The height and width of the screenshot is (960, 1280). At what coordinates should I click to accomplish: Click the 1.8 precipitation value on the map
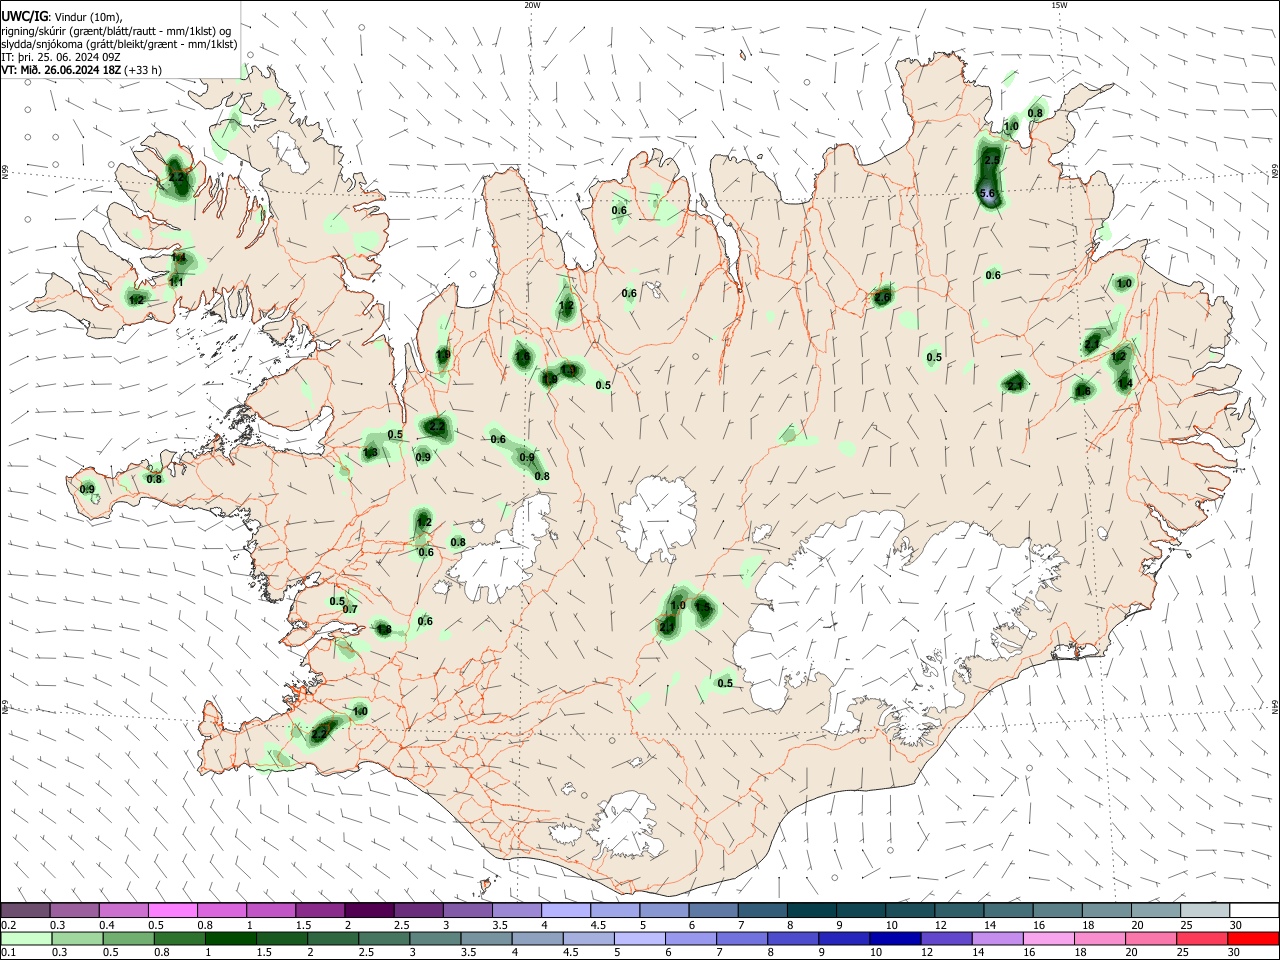pyautogui.click(x=383, y=629)
